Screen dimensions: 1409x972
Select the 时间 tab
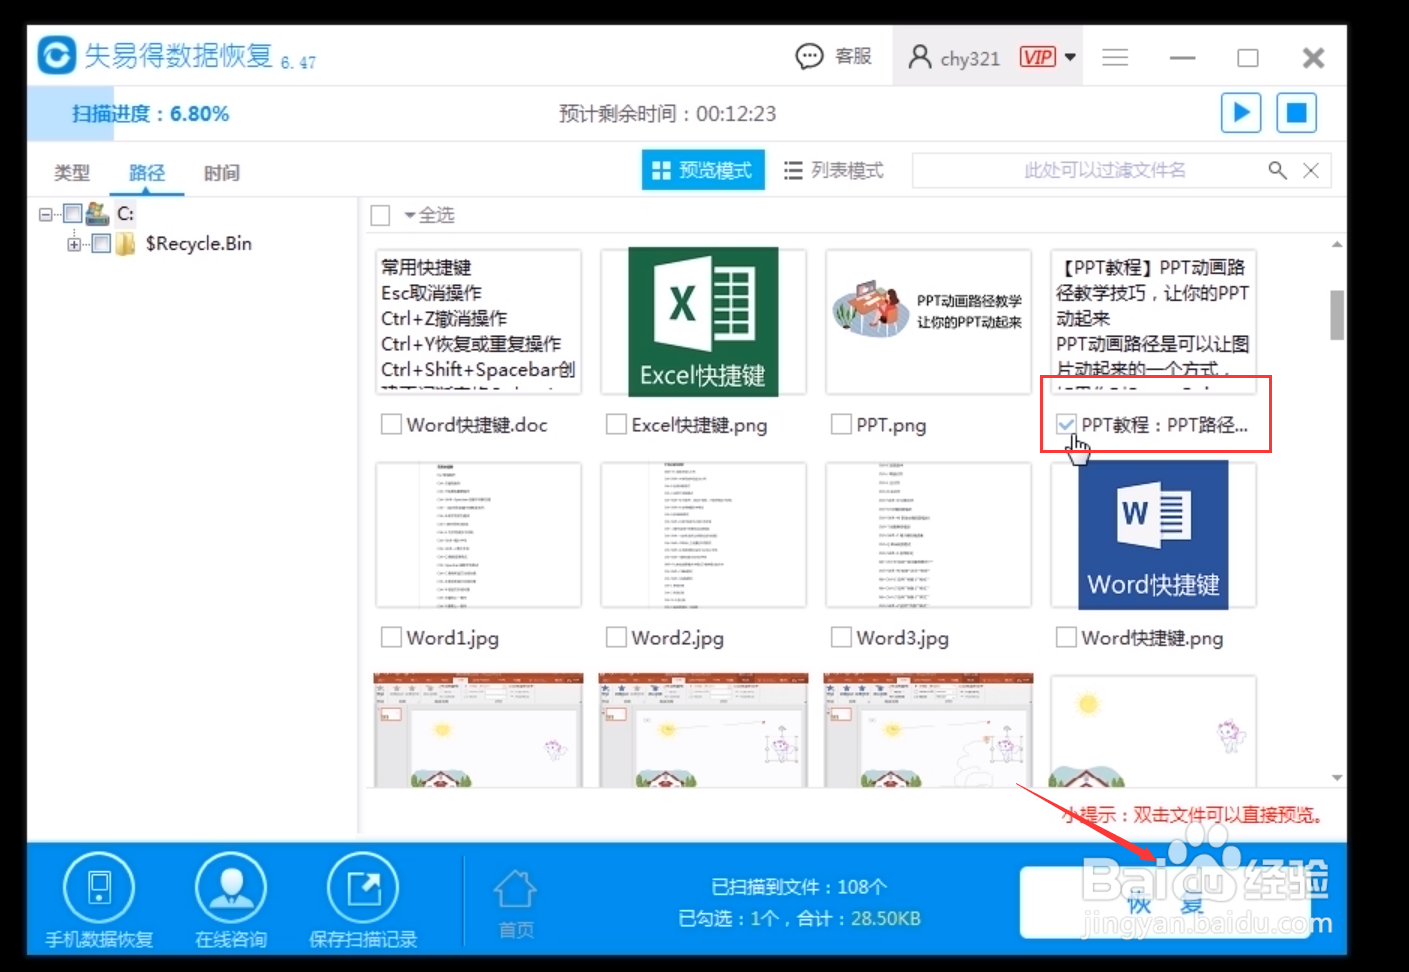[222, 173]
